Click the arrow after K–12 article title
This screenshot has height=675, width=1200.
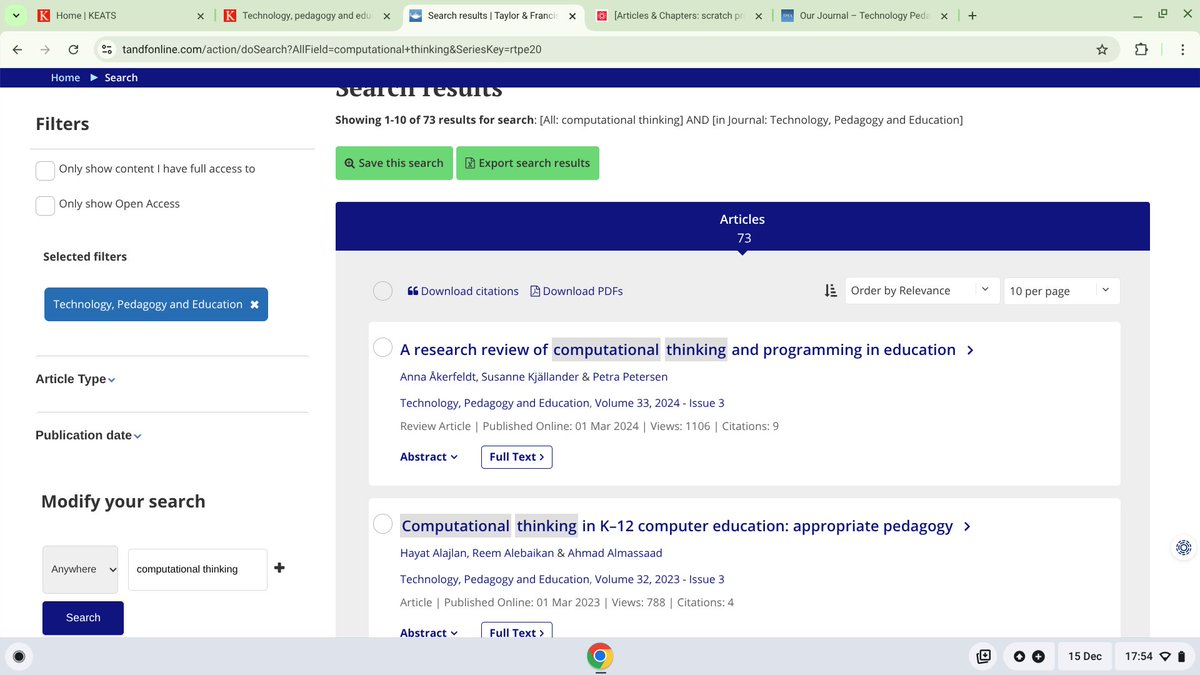(967, 526)
